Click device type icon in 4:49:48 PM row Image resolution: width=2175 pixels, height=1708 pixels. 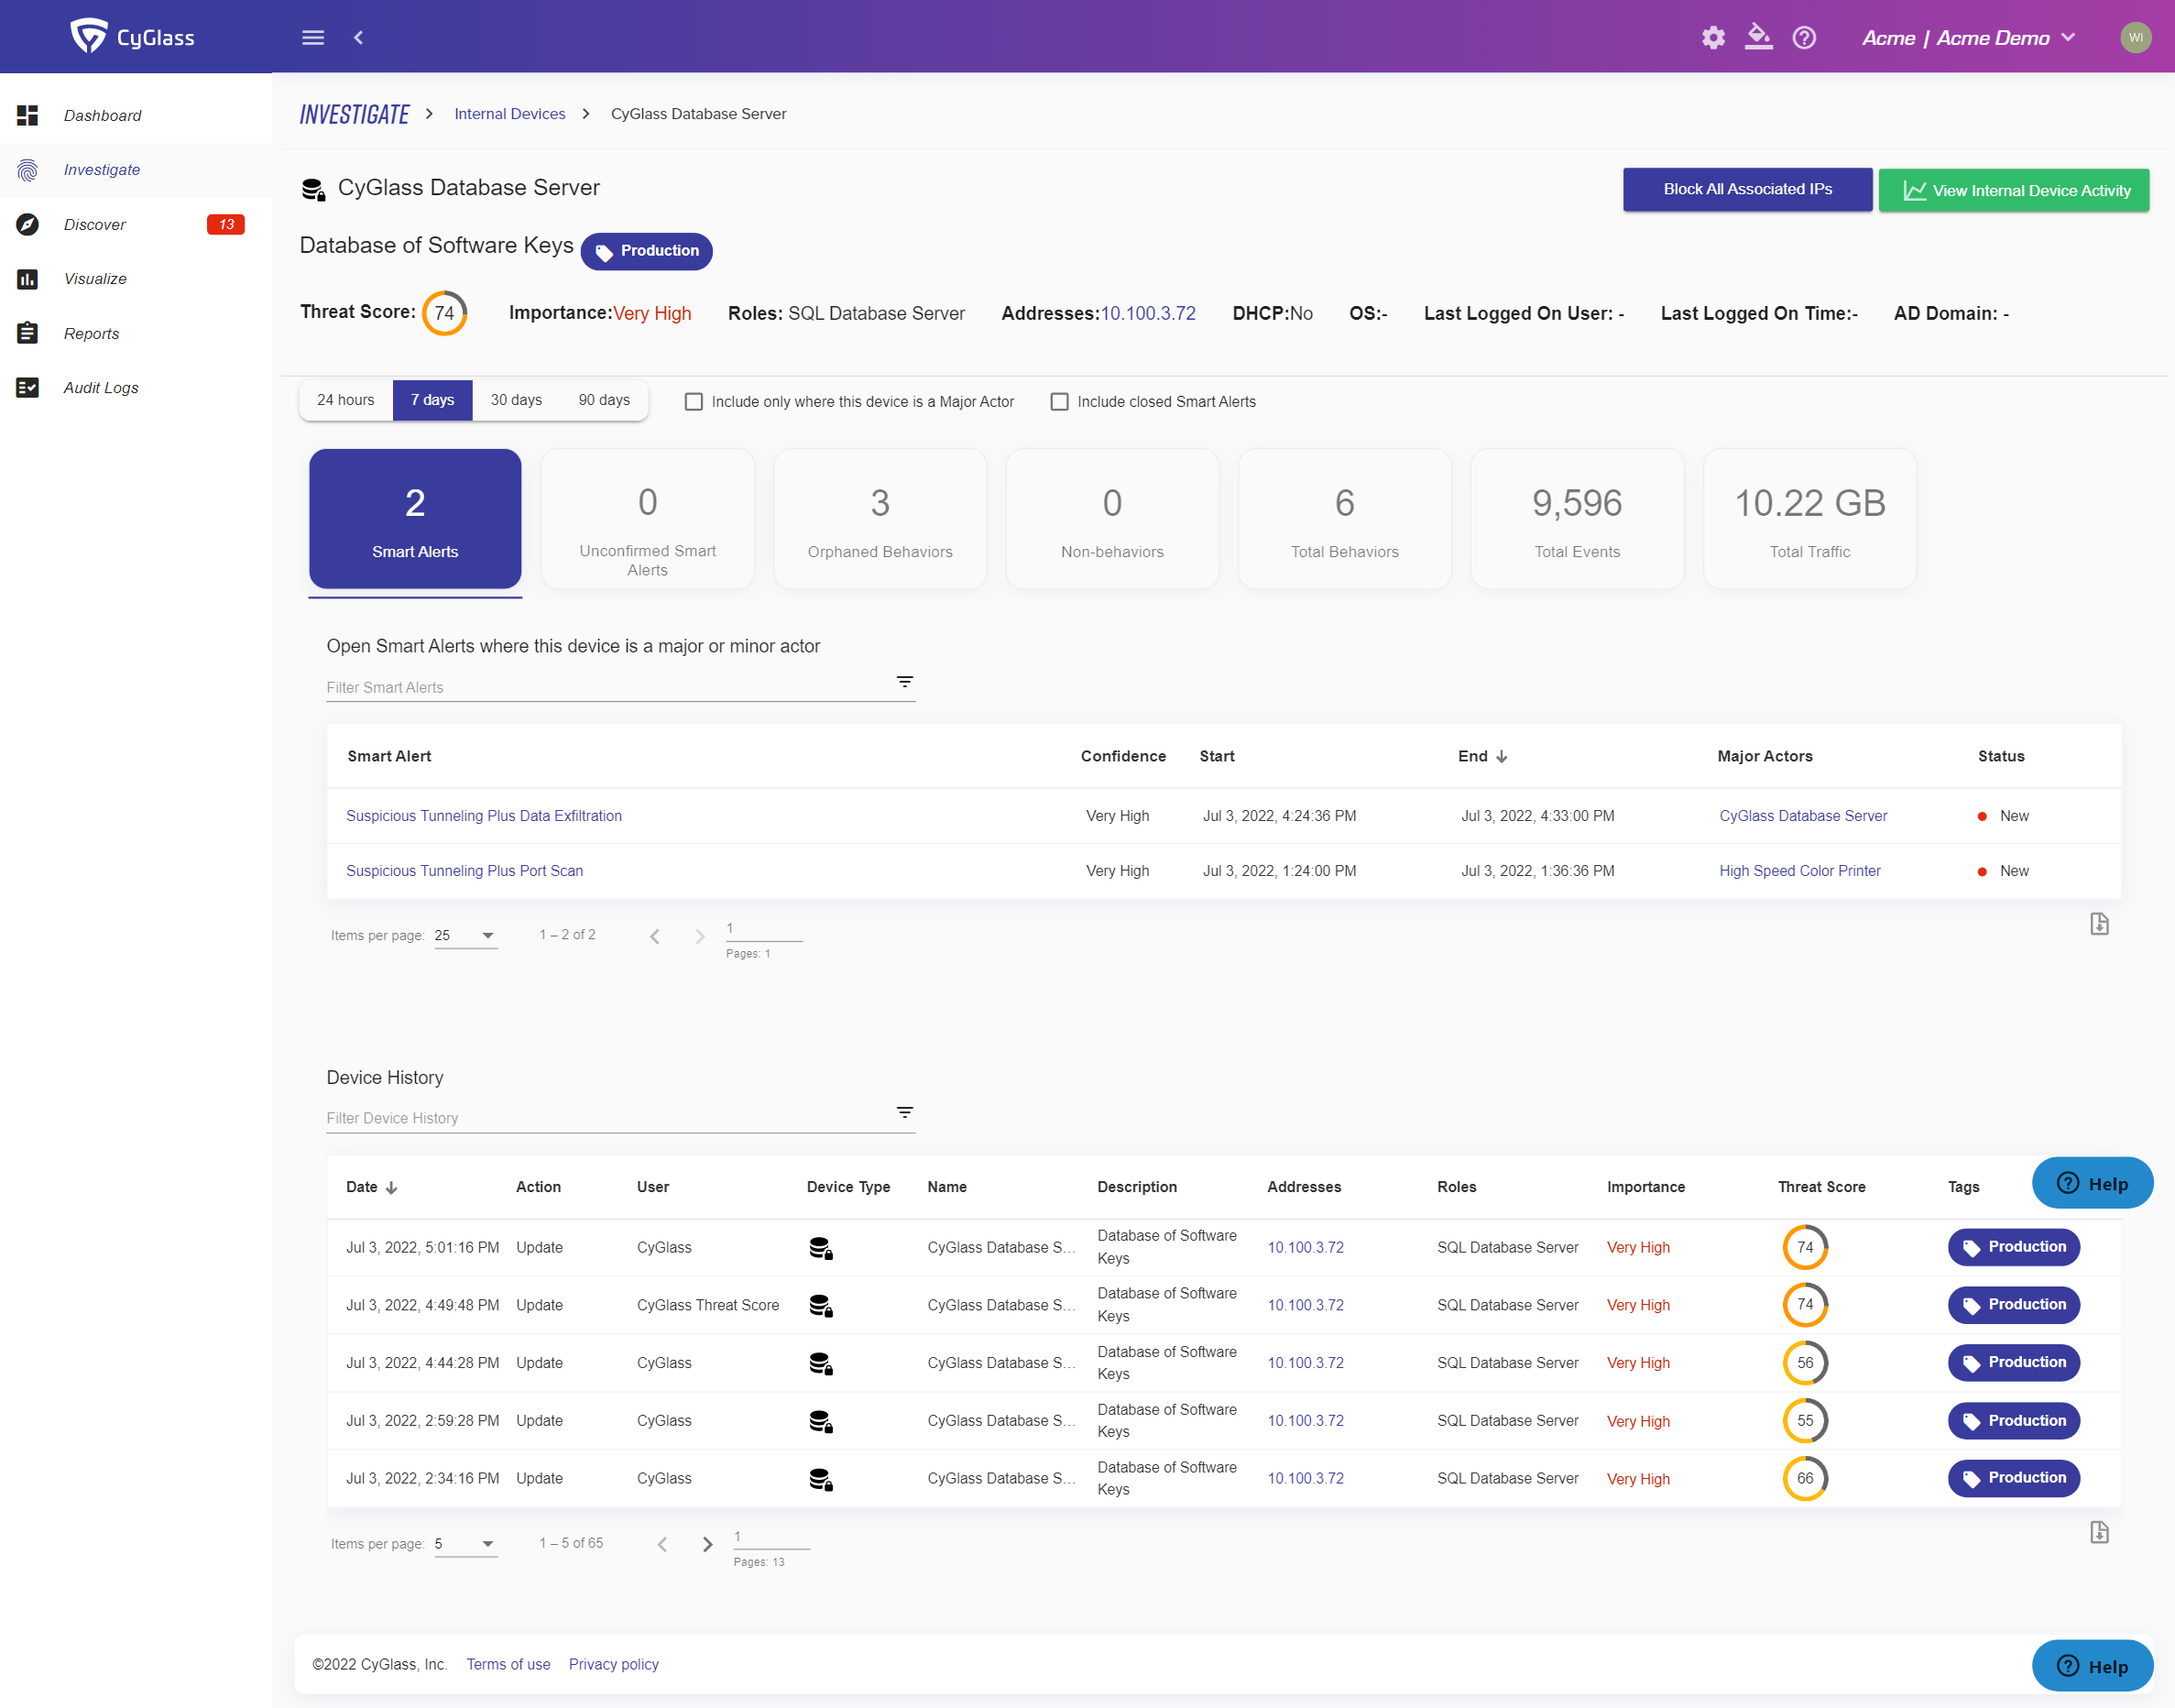click(x=821, y=1305)
